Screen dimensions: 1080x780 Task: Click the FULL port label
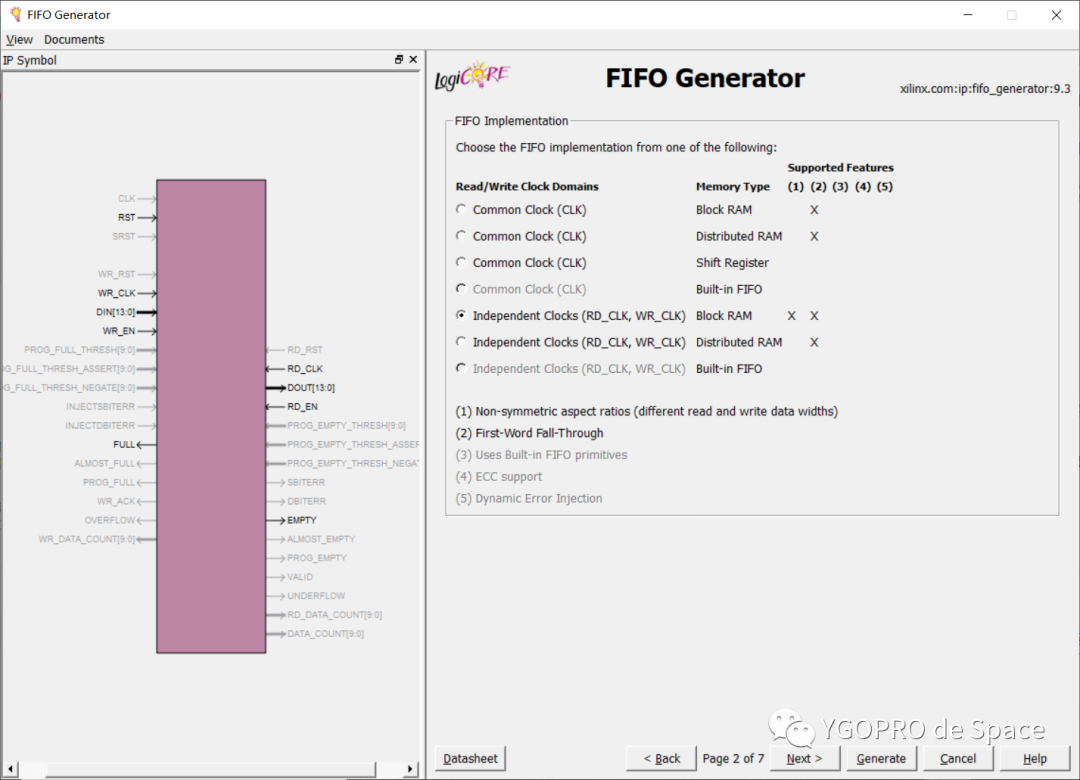[x=124, y=445]
